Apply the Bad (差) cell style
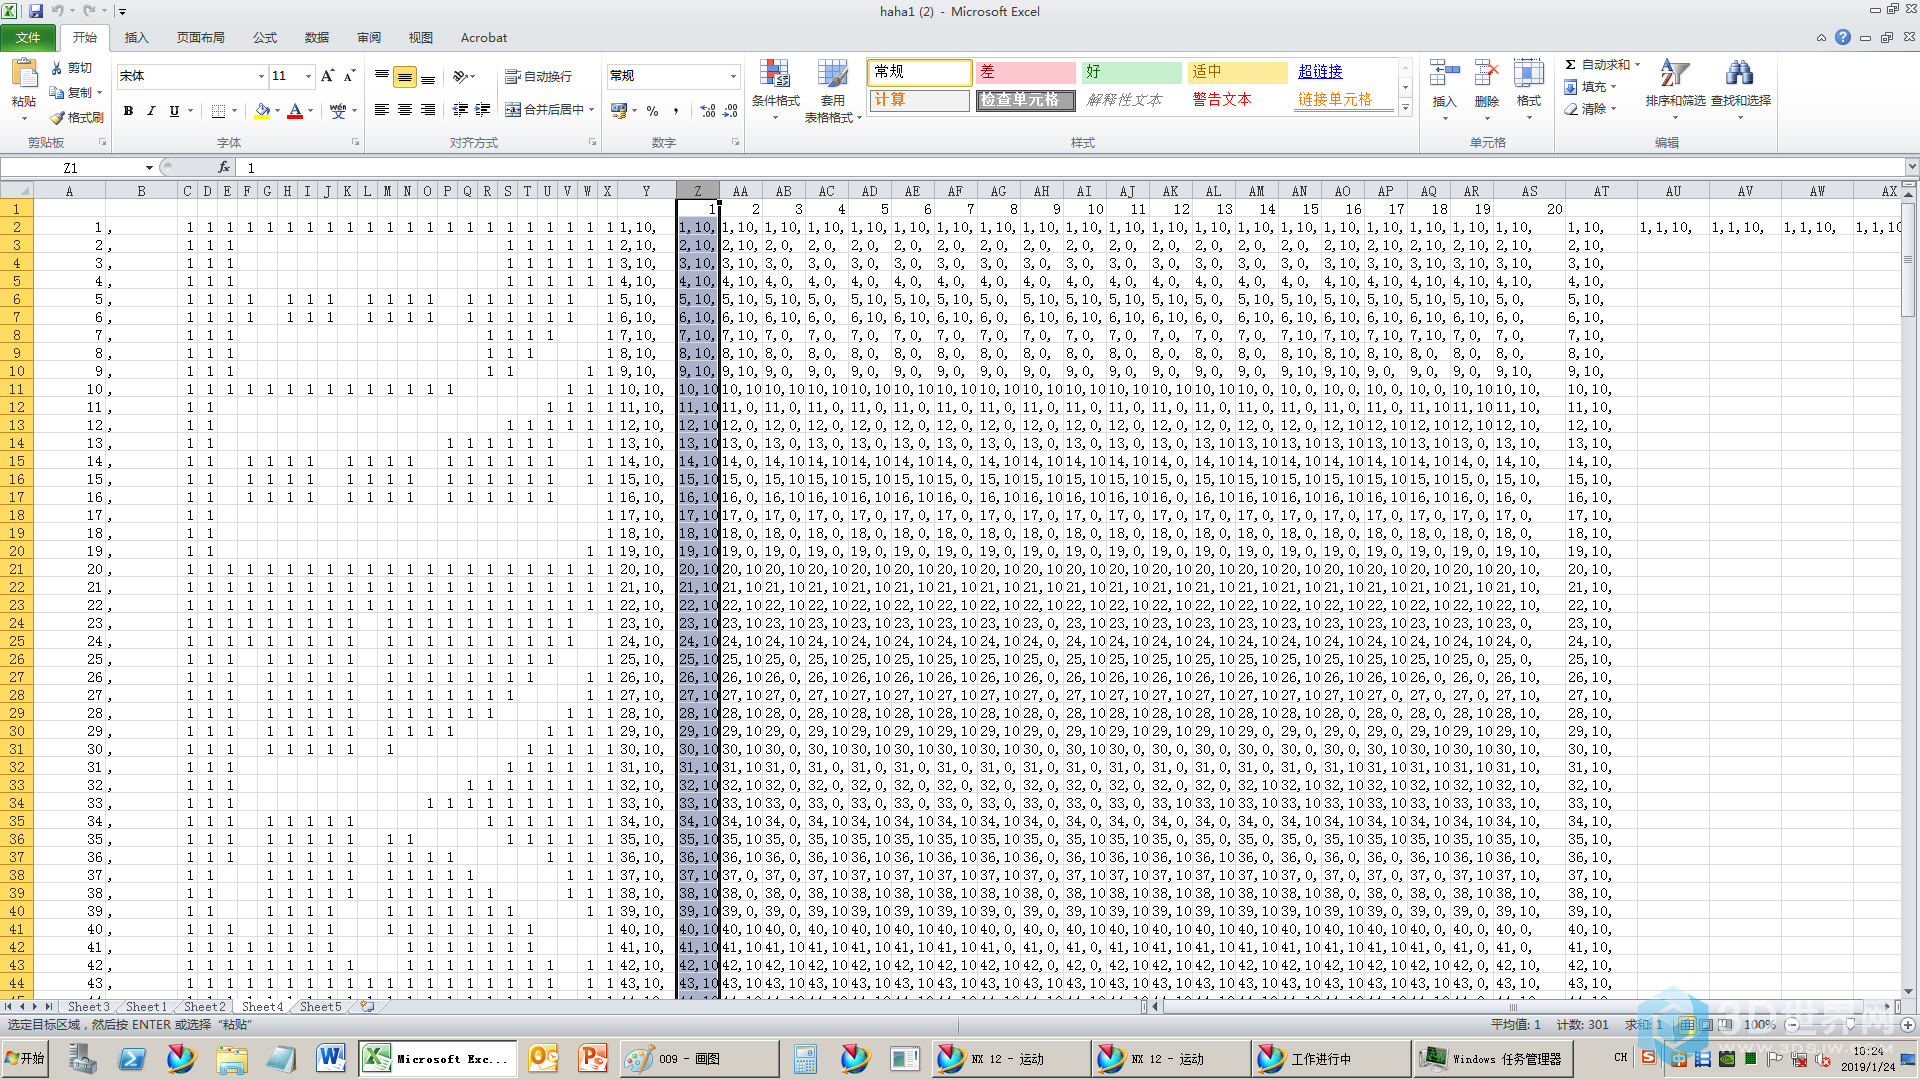 coord(1025,72)
